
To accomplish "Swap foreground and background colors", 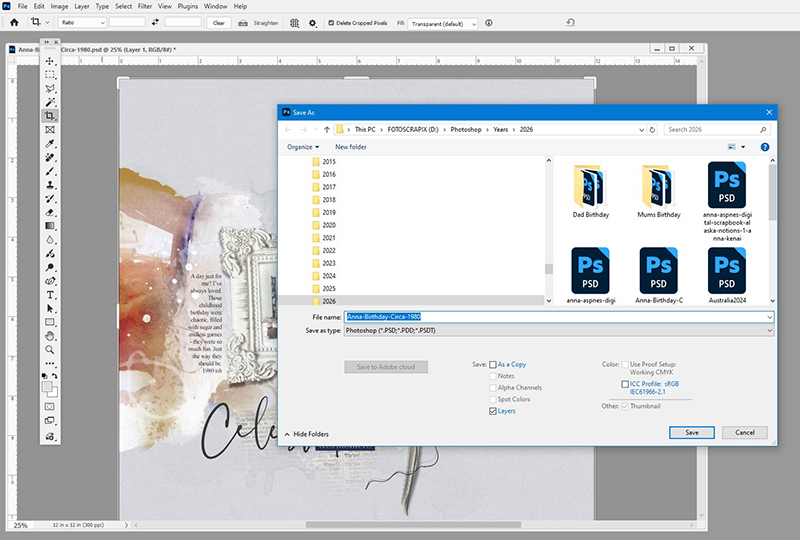I will pyautogui.click(x=55, y=376).
